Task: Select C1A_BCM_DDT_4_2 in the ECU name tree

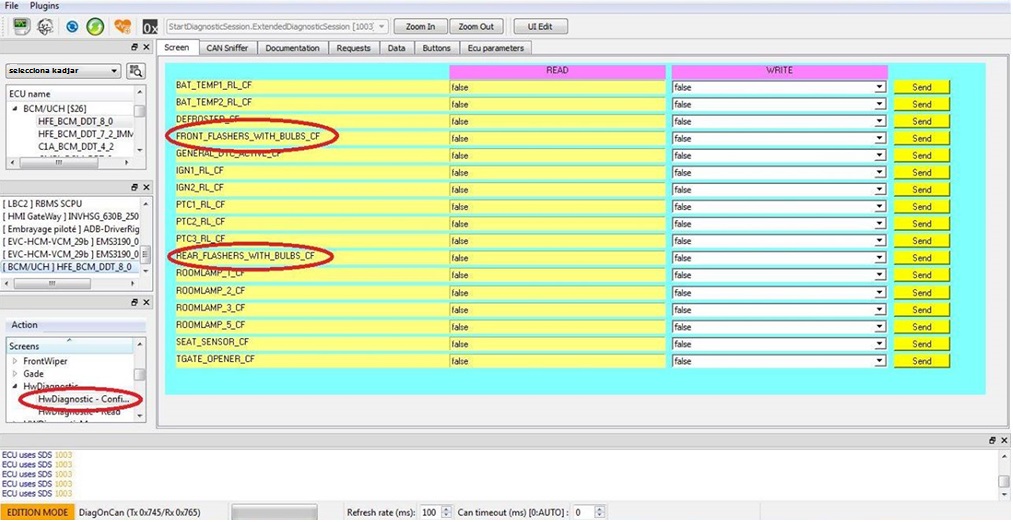Action: tap(76, 146)
